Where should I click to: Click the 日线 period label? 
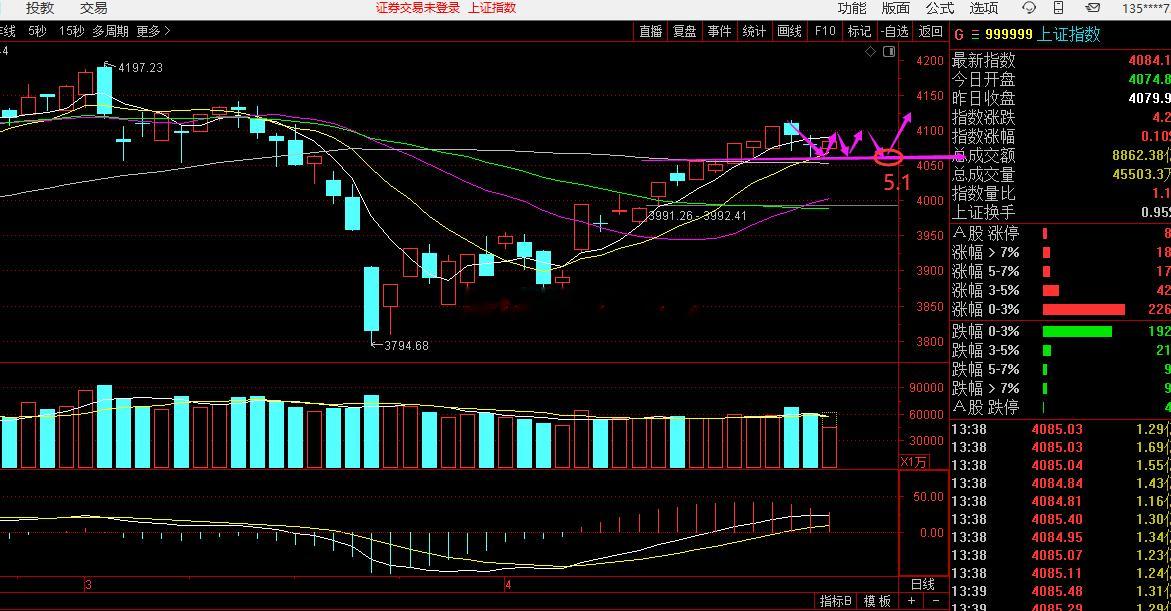923,584
